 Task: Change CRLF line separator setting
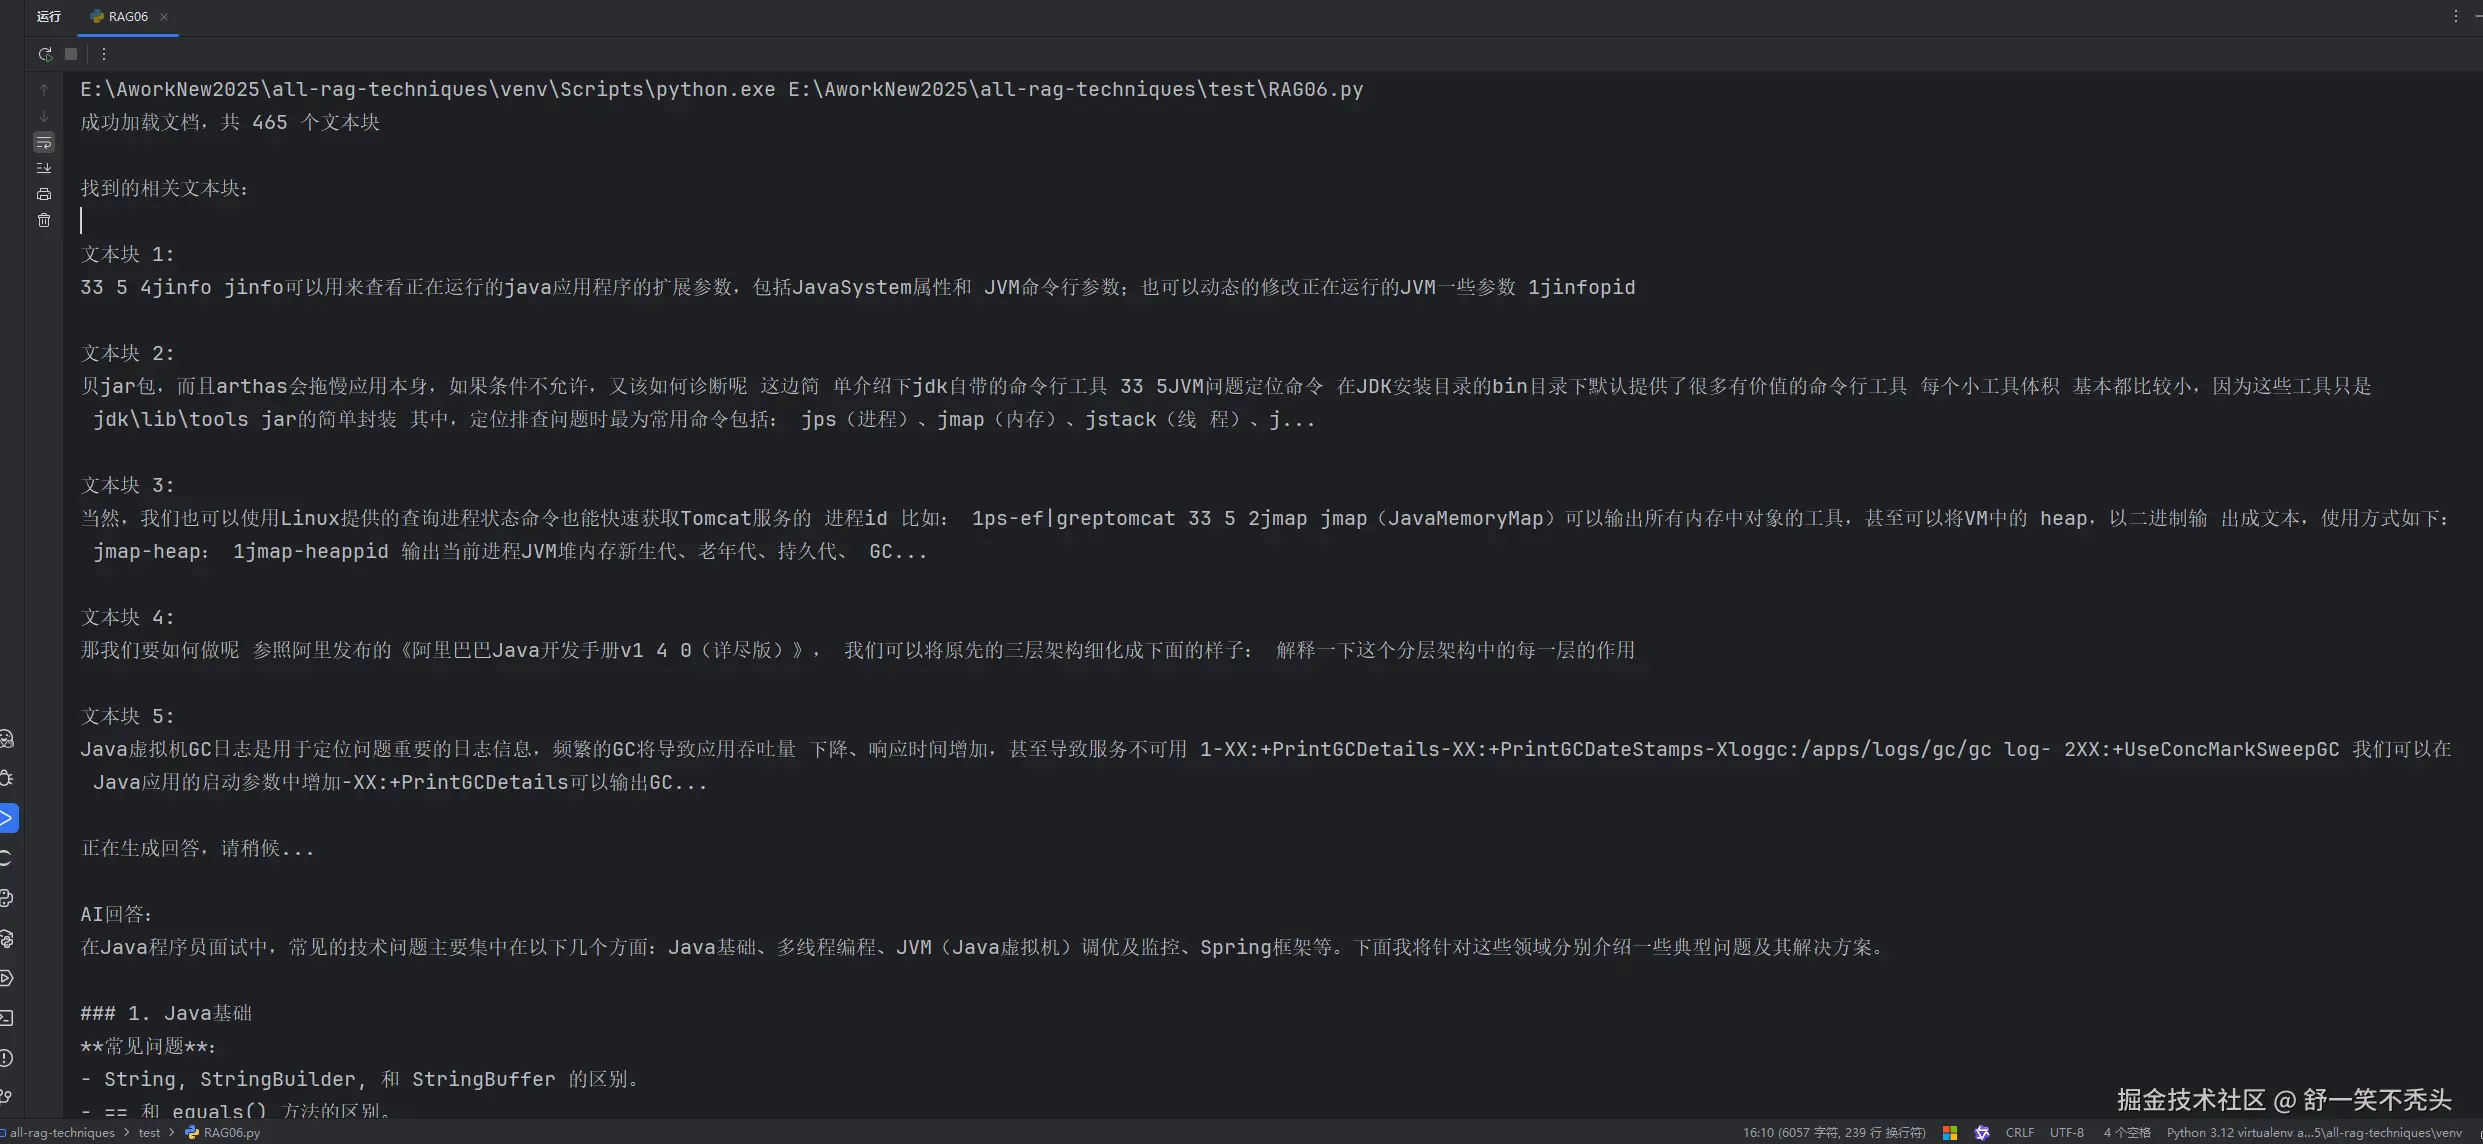click(2019, 1132)
